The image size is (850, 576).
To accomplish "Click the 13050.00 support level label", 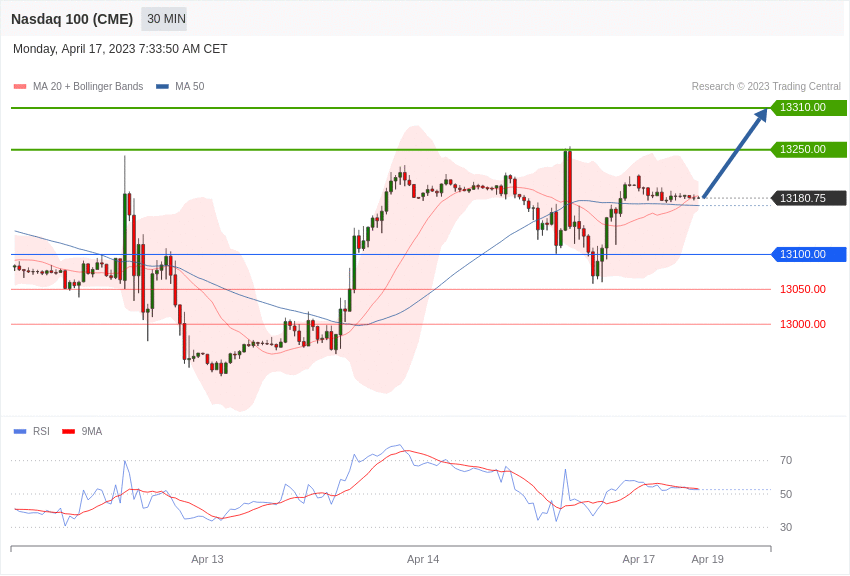I will [803, 289].
